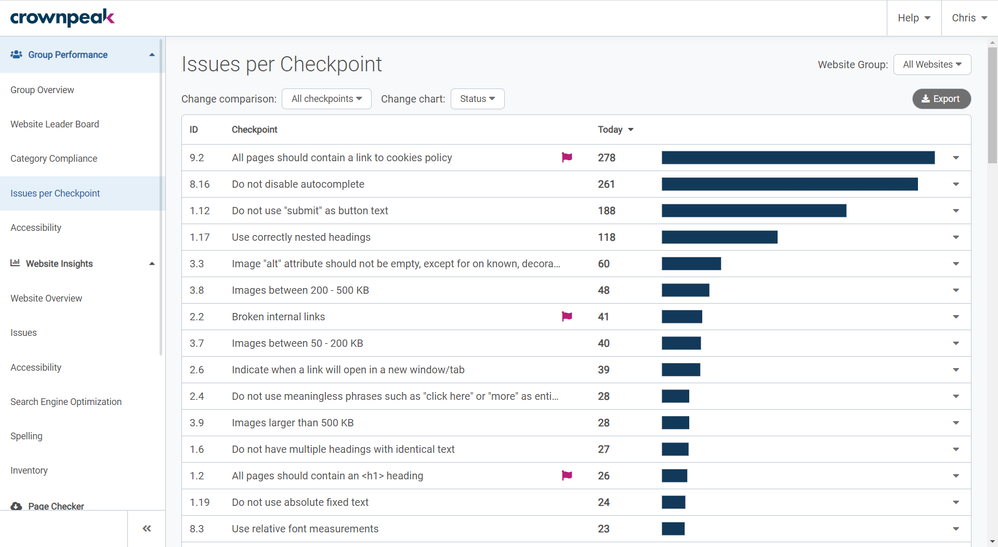The width and height of the screenshot is (998, 547).
Task: Click the flag icon on Broken internal links row
Action: pos(566,316)
